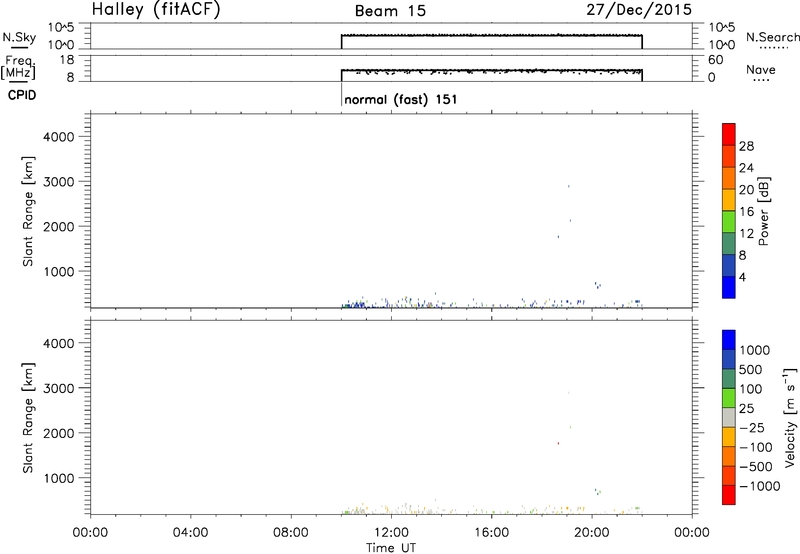
Task: Click the green echo cluster near 20:00 in velocity panel
Action: 597,491
